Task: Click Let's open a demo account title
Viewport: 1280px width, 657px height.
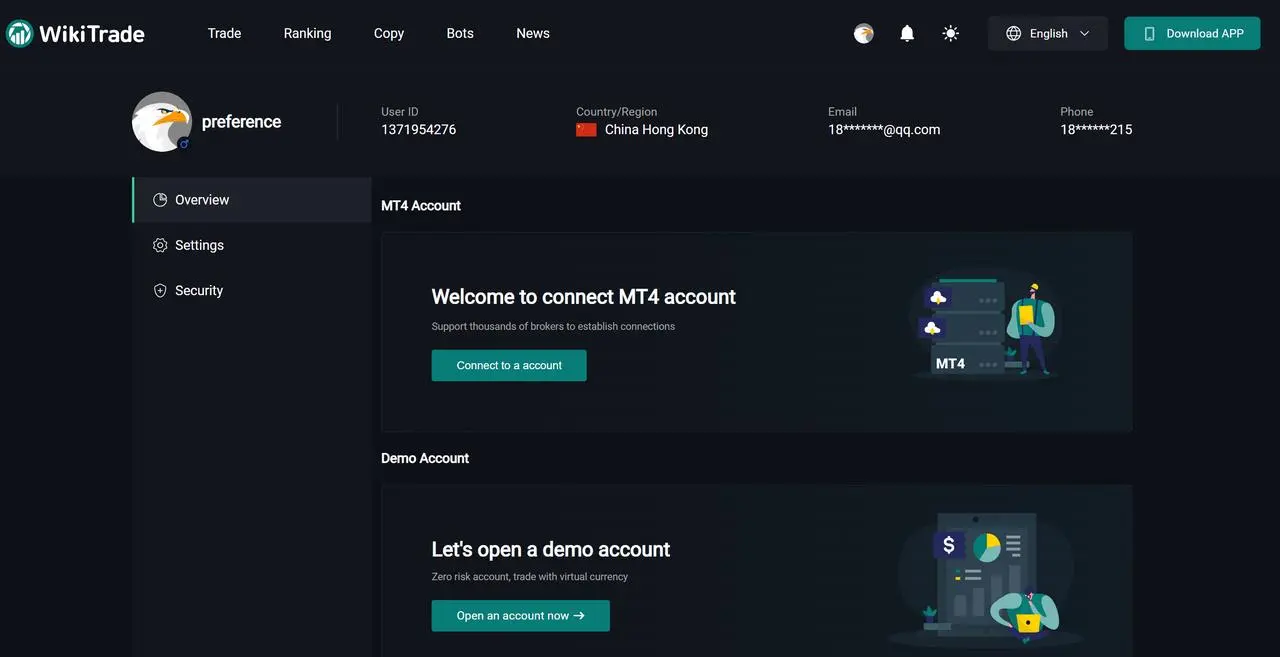Action: 551,549
